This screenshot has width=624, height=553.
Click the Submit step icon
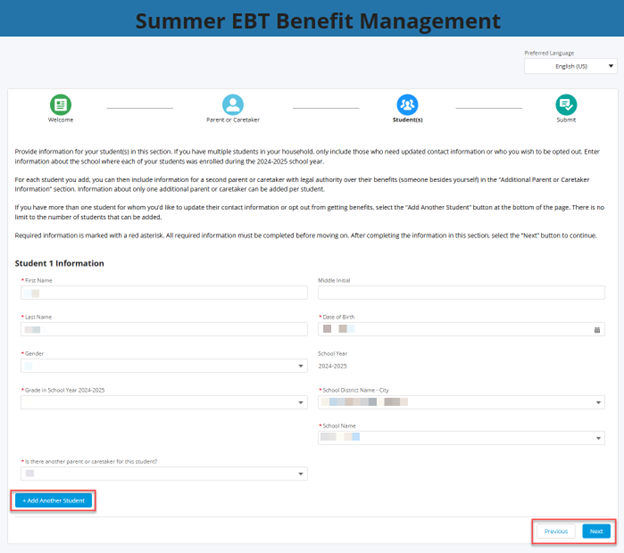pyautogui.click(x=566, y=105)
